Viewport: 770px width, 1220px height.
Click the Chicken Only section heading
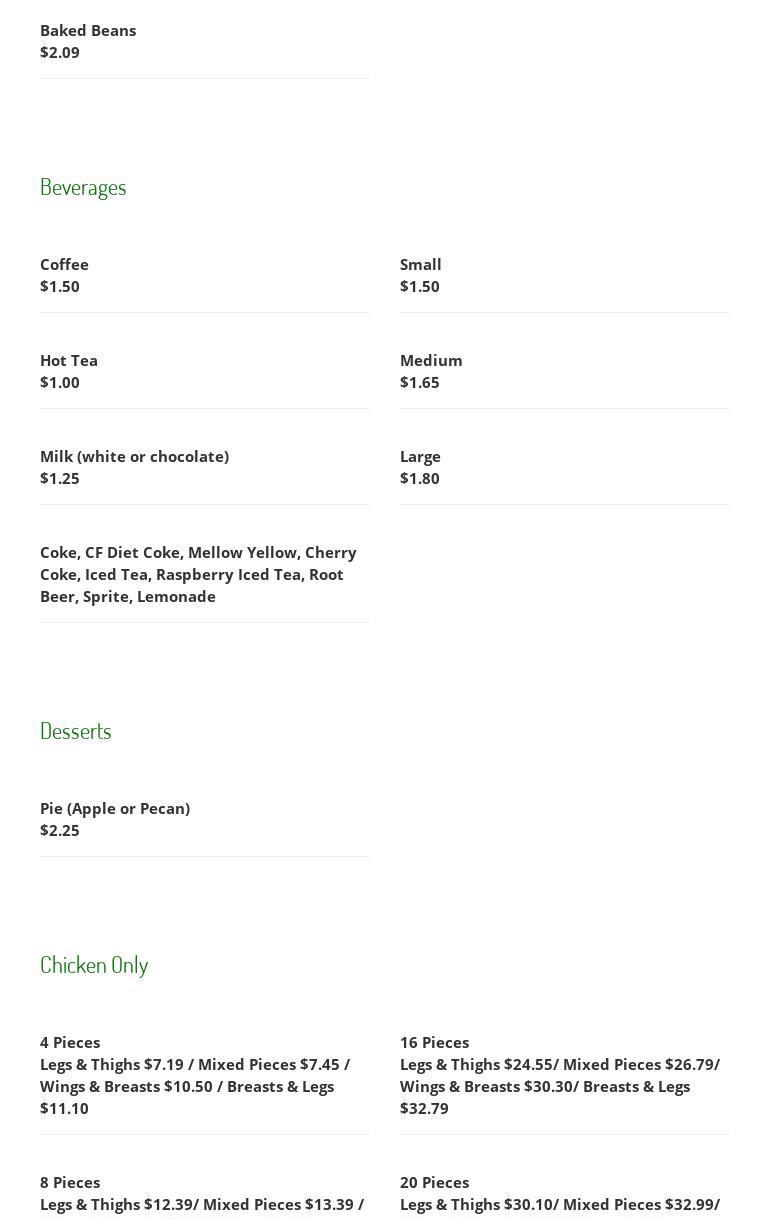[x=94, y=965]
